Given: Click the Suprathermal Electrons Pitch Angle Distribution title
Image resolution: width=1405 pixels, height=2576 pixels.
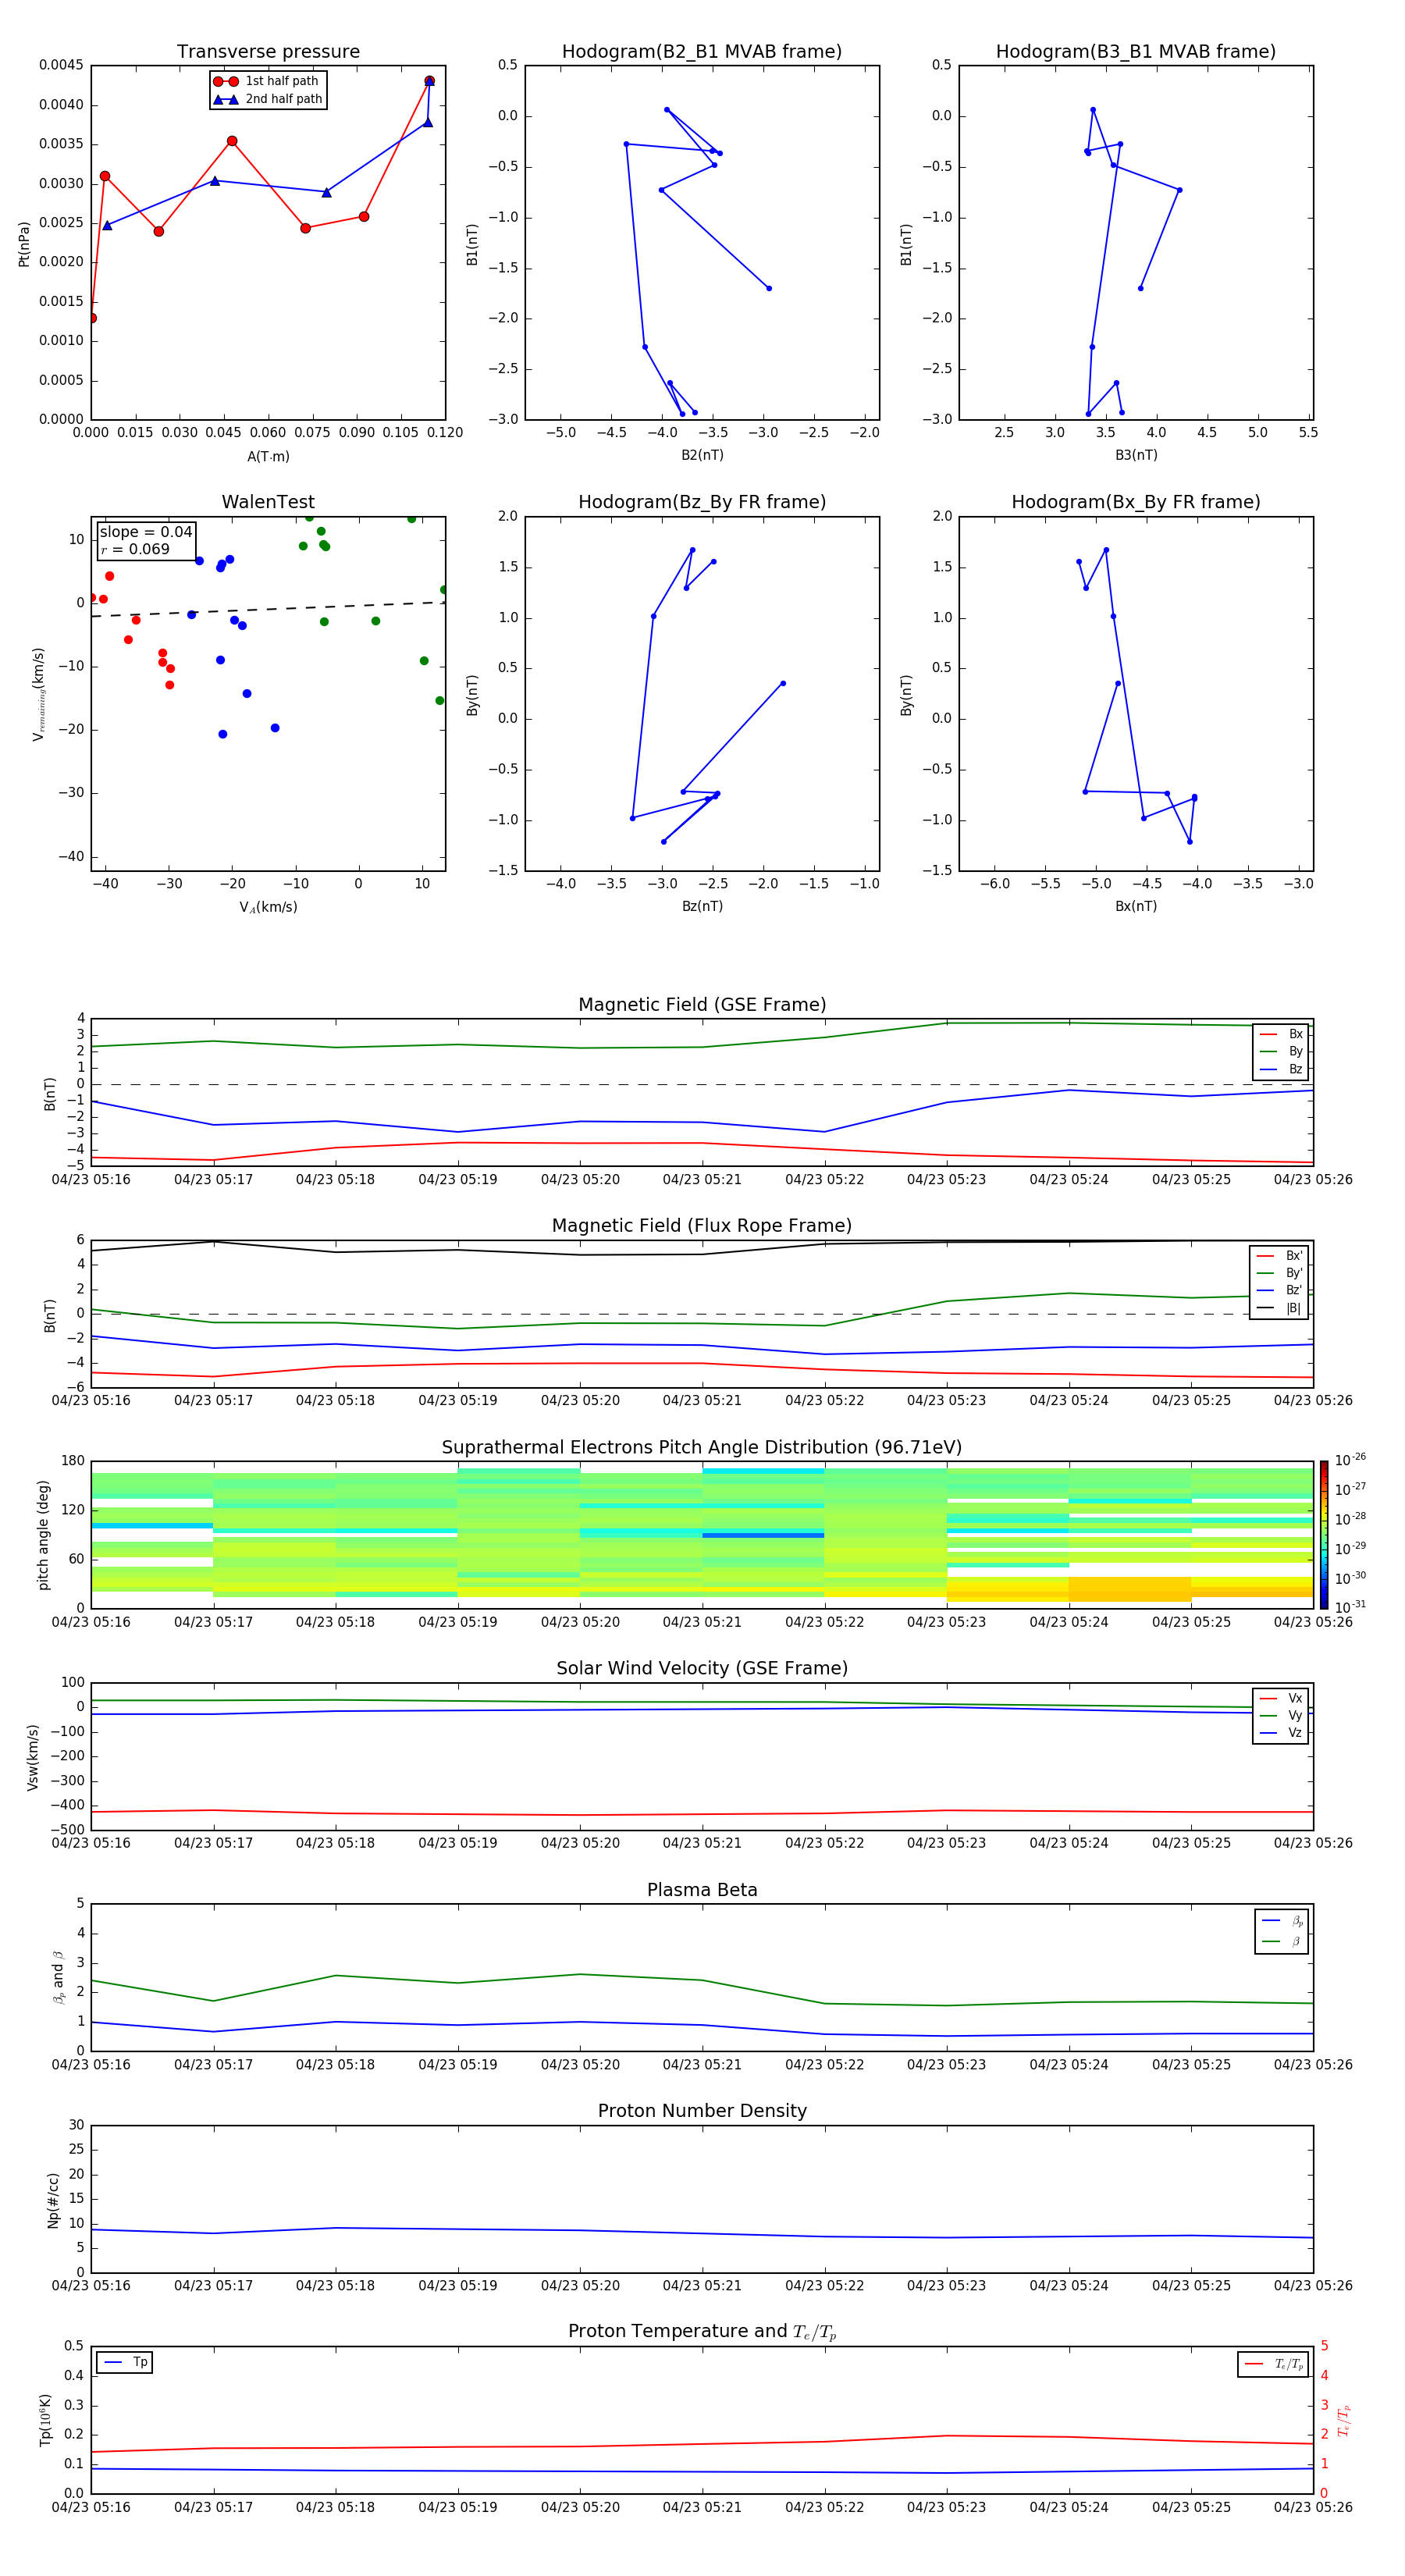Looking at the screenshot, I should (702, 1448).
